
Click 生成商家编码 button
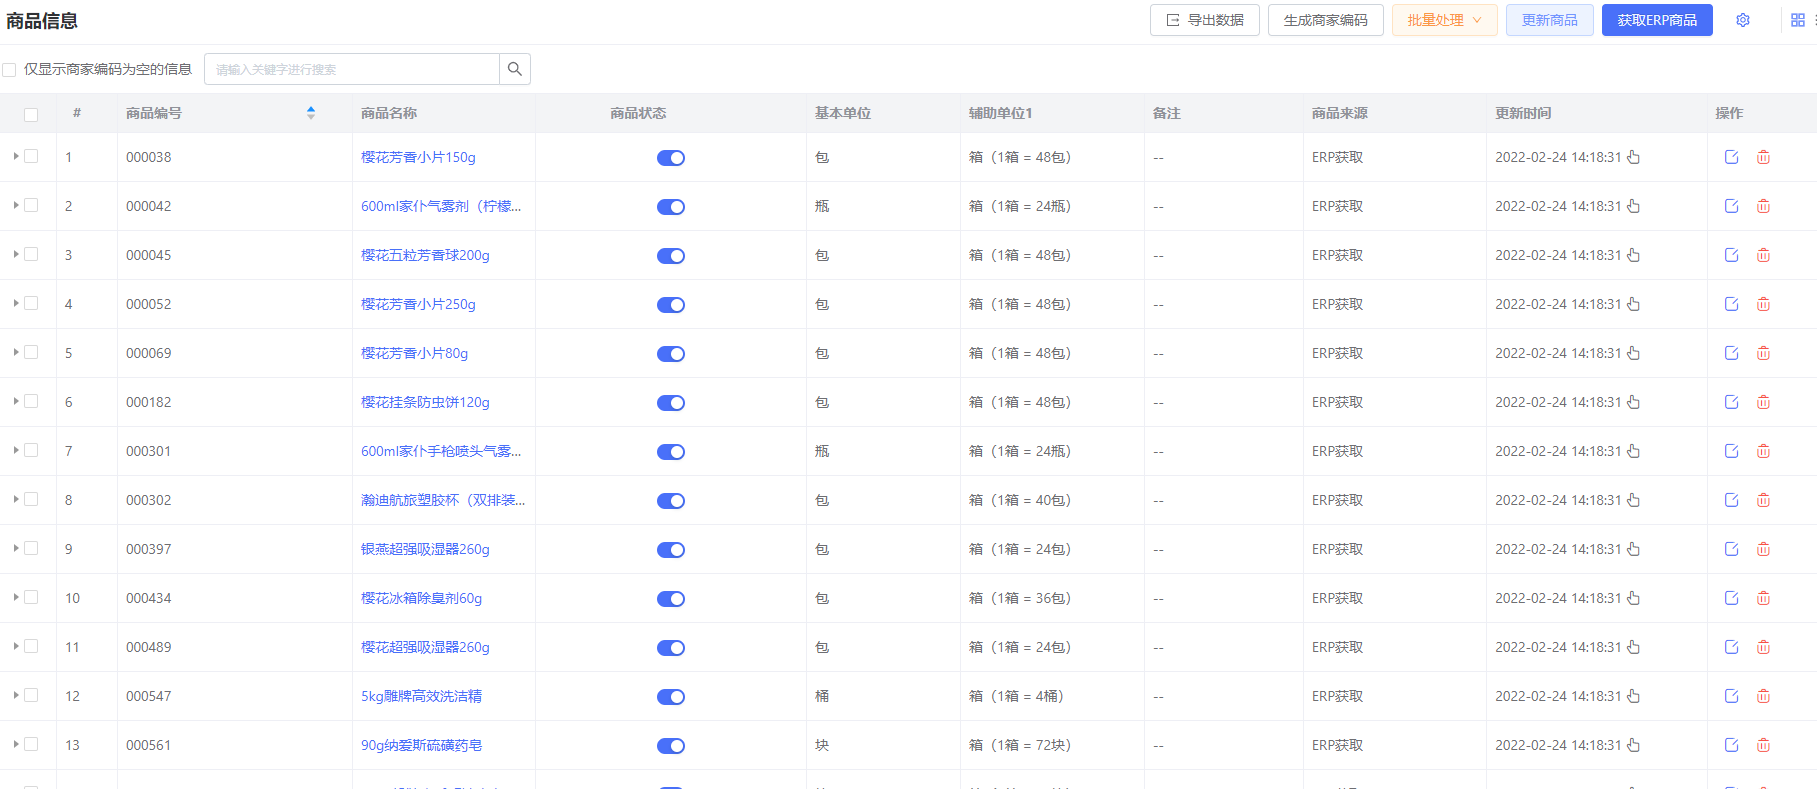point(1325,20)
